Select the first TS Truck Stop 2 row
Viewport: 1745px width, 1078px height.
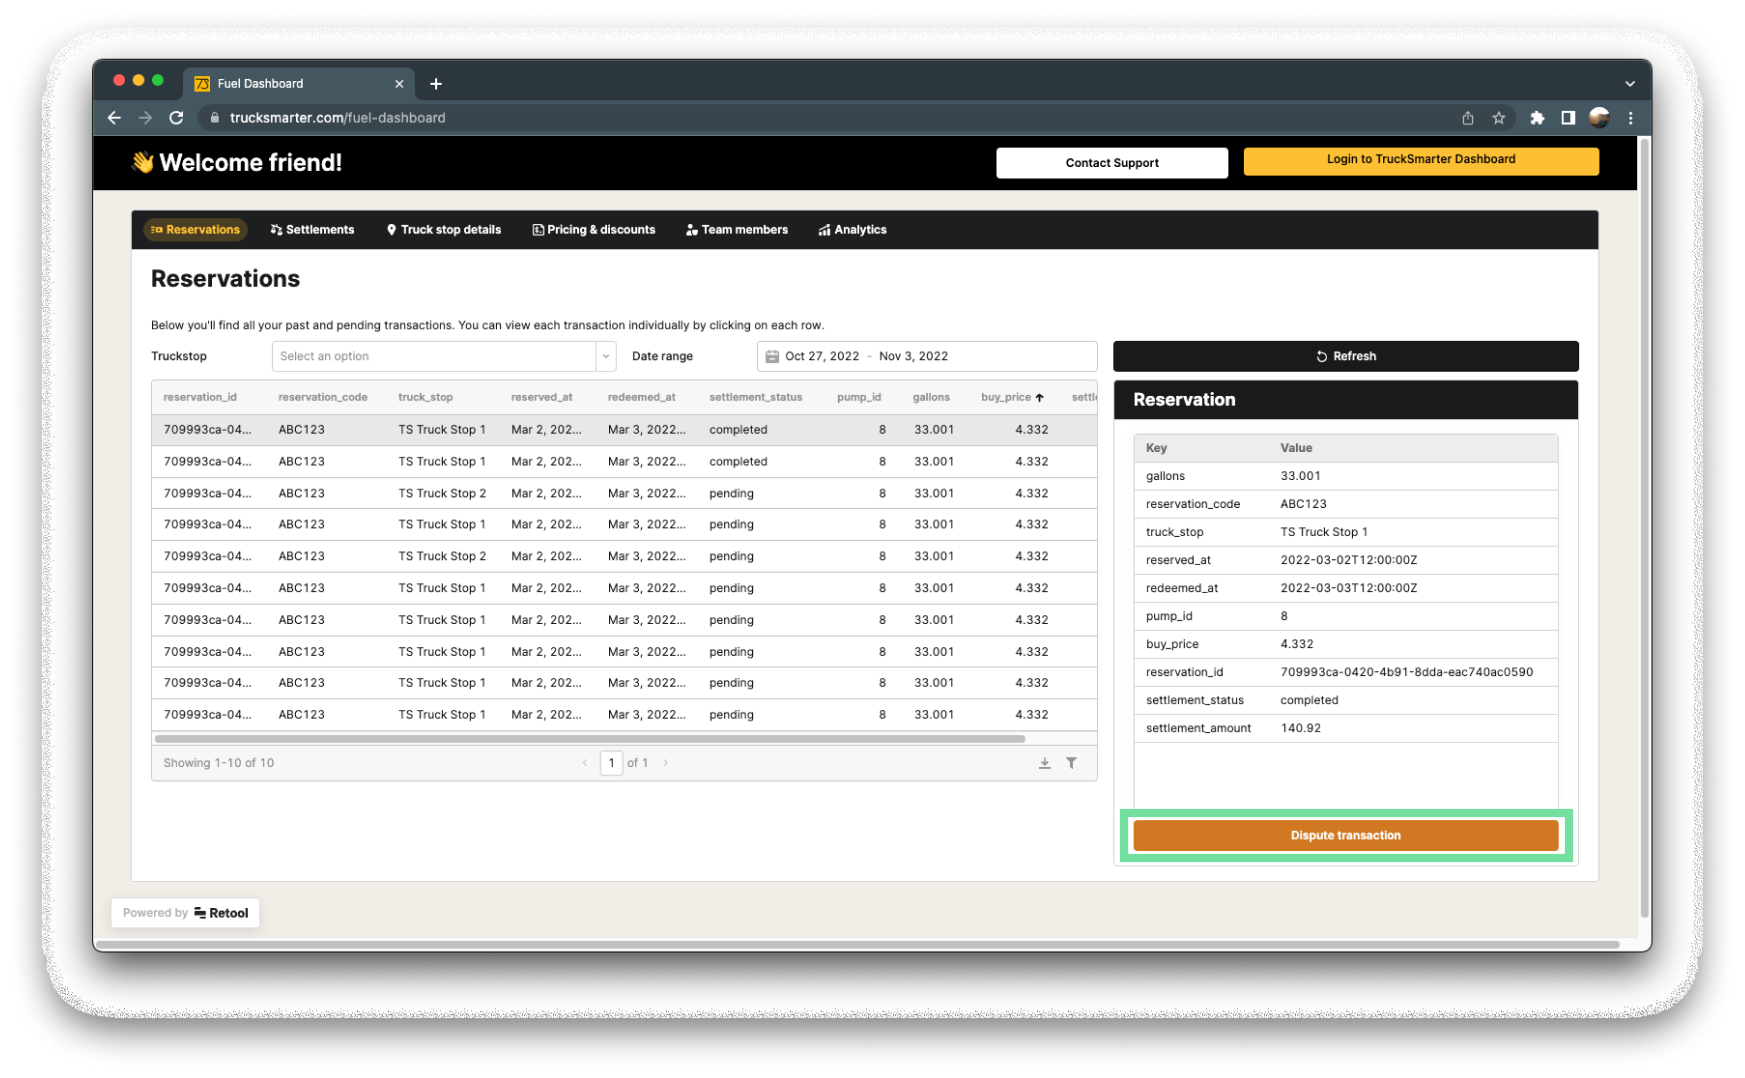[x=624, y=493]
